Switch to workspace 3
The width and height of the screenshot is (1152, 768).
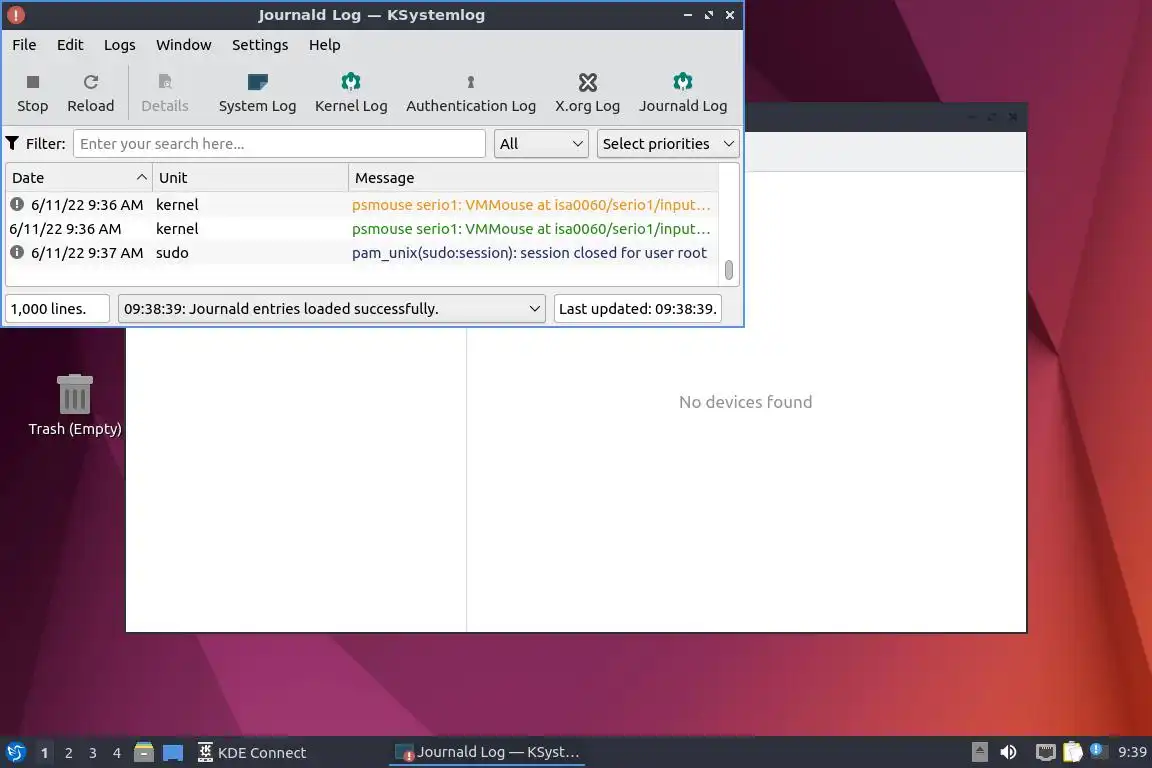93,753
